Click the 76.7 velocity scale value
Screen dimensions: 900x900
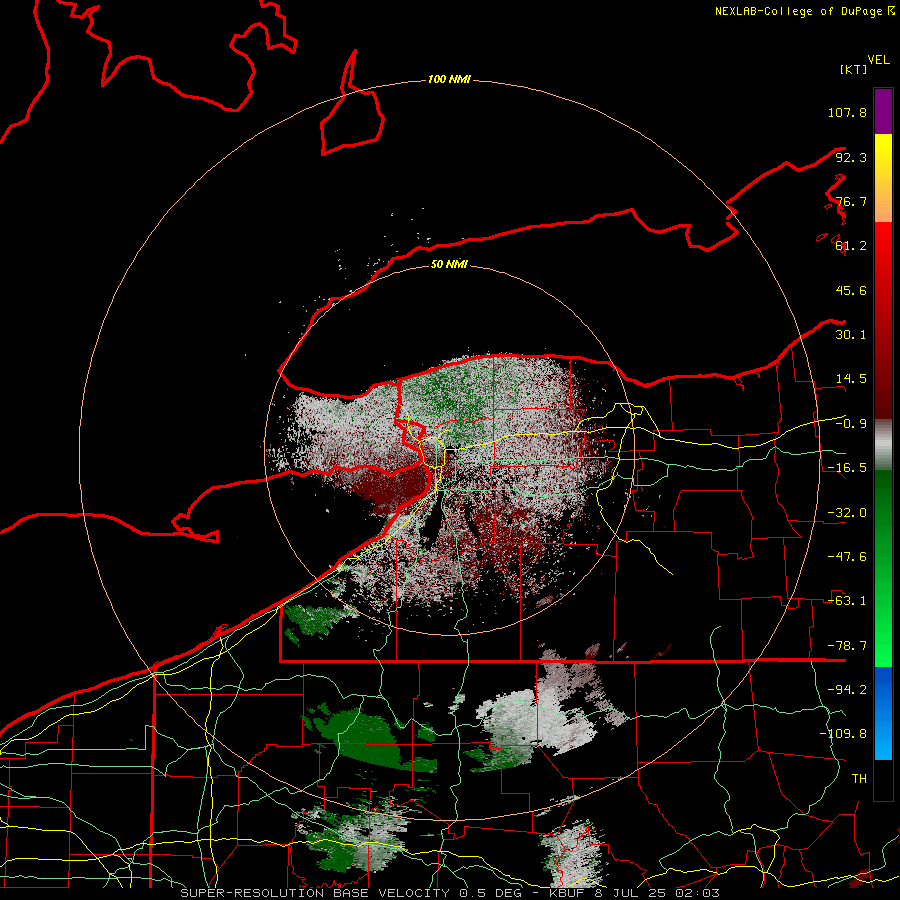click(x=851, y=201)
